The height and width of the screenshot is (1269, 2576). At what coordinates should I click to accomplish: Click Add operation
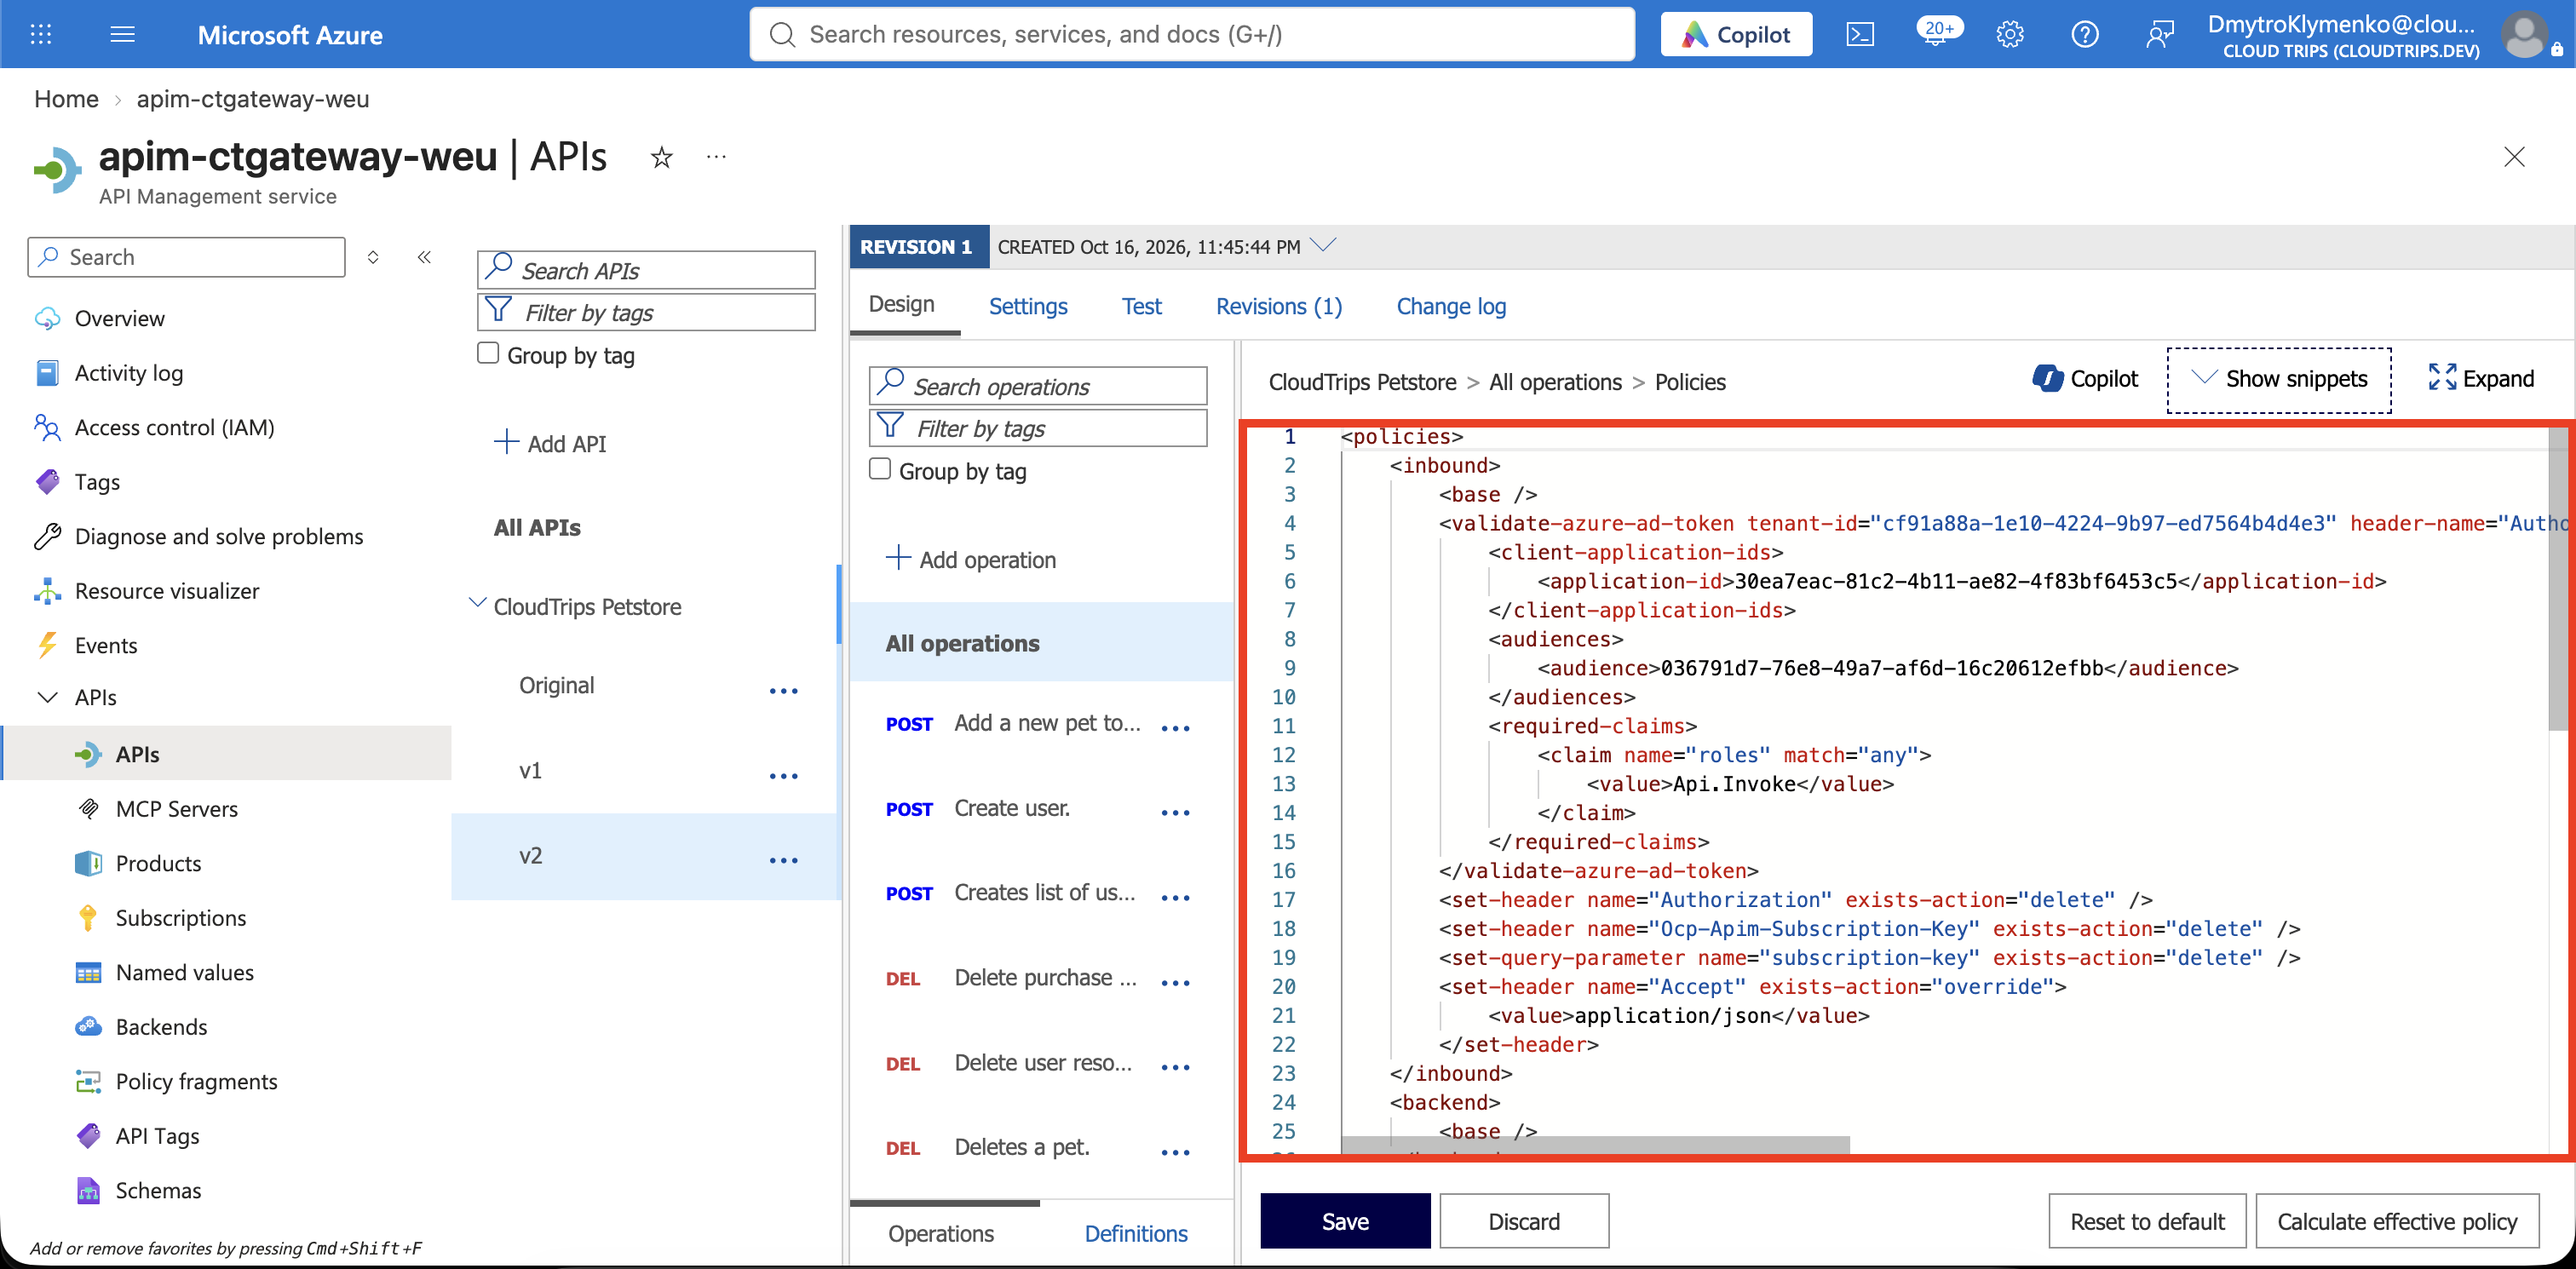[x=971, y=559]
